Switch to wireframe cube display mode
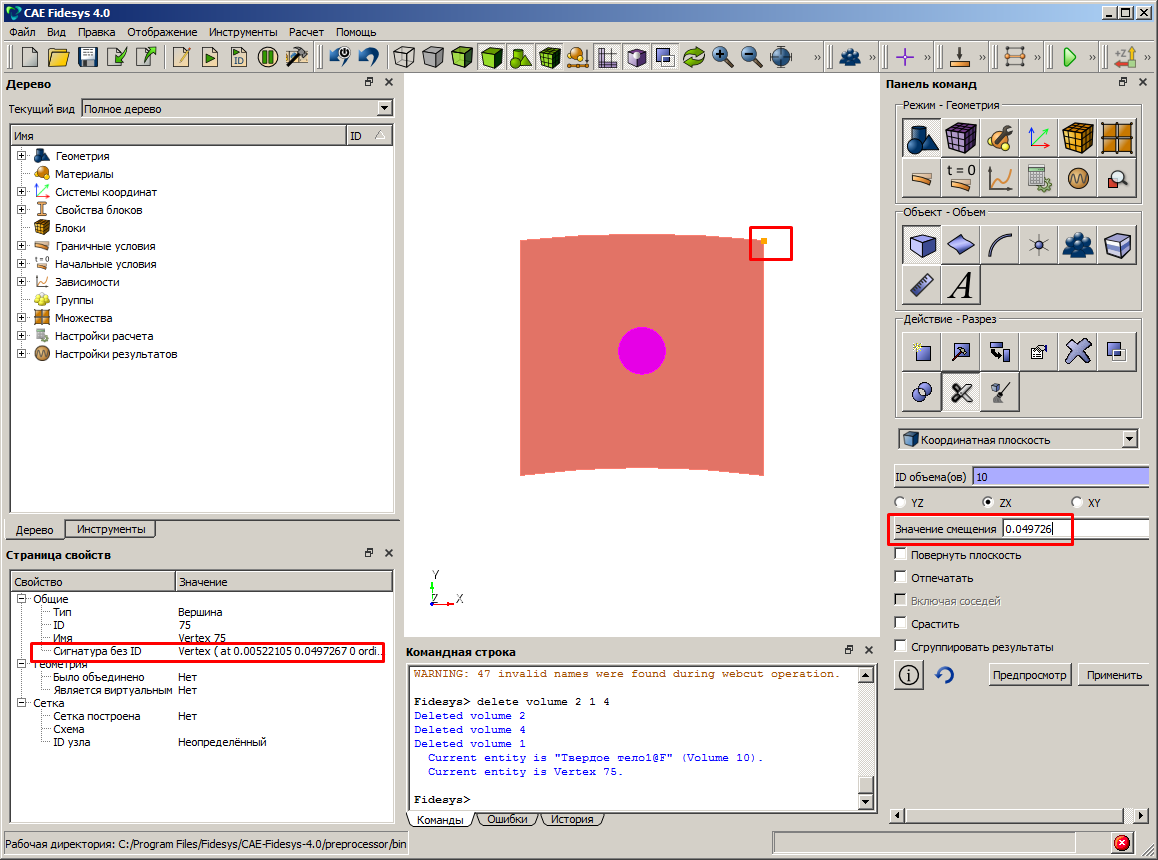Image resolution: width=1158 pixels, height=860 pixels. [x=404, y=57]
